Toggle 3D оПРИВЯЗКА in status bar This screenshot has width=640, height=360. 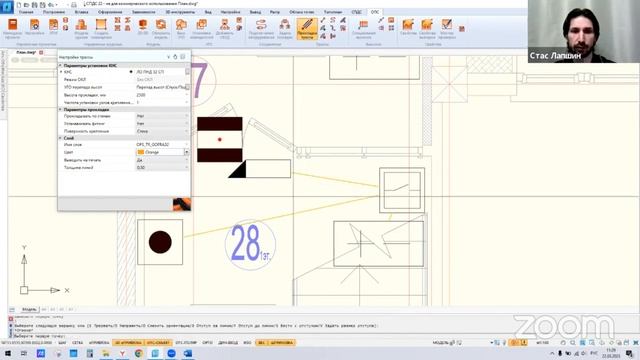[x=128, y=342]
